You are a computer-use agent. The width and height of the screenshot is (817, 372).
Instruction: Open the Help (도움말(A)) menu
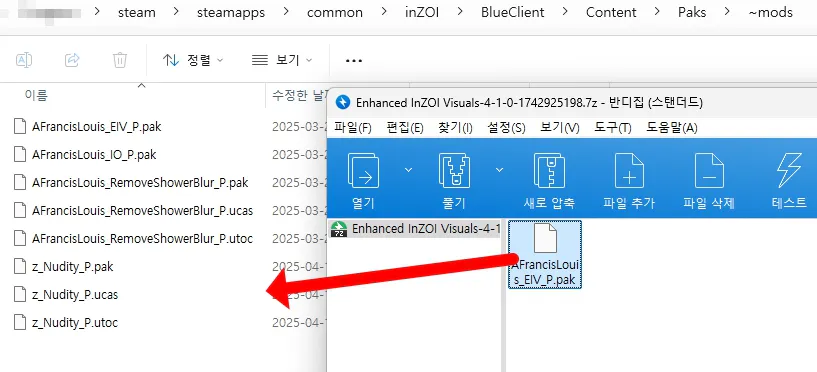[672, 128]
